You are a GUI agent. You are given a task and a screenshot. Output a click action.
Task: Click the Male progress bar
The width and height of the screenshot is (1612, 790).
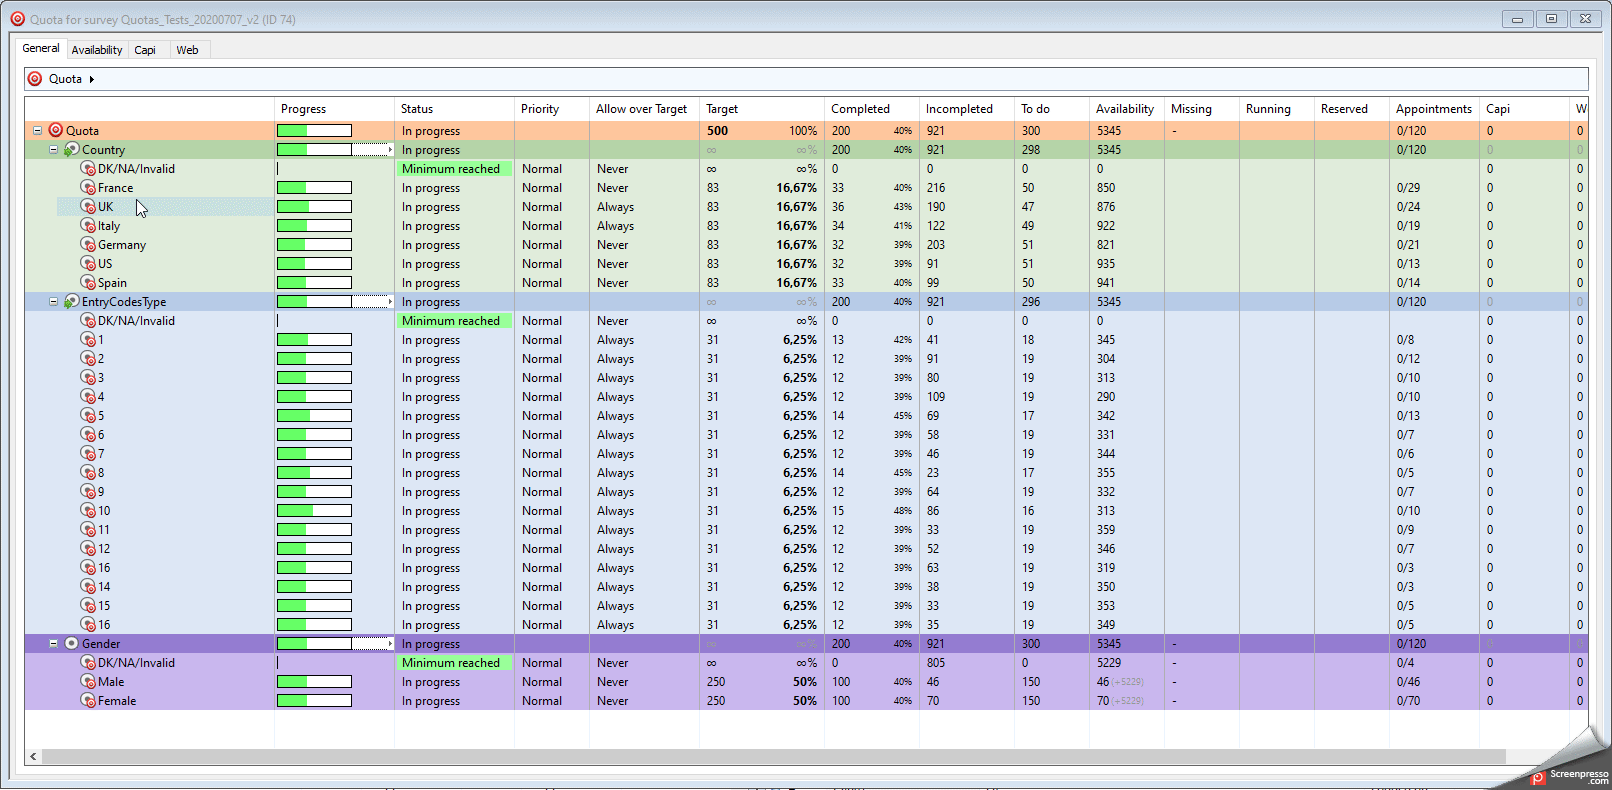(314, 681)
